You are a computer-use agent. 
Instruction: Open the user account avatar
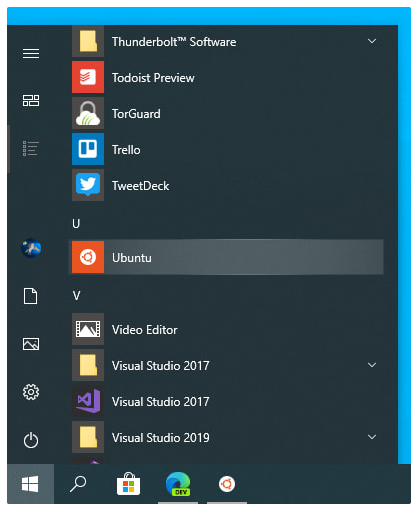click(31, 248)
